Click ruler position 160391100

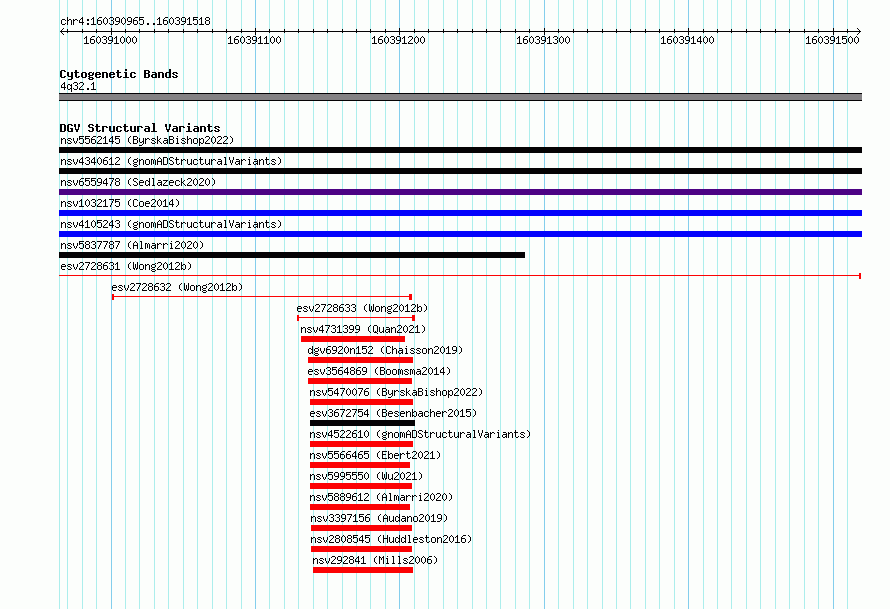(x=254, y=40)
